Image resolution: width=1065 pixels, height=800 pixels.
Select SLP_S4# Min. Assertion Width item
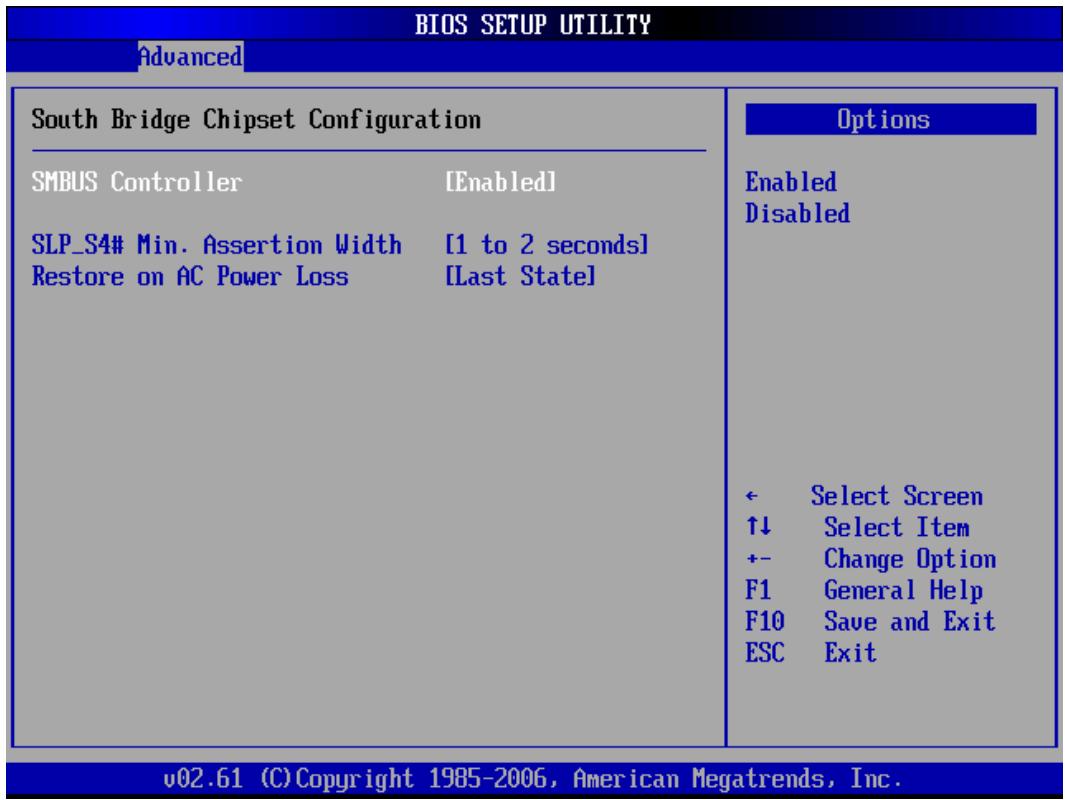coord(216,244)
